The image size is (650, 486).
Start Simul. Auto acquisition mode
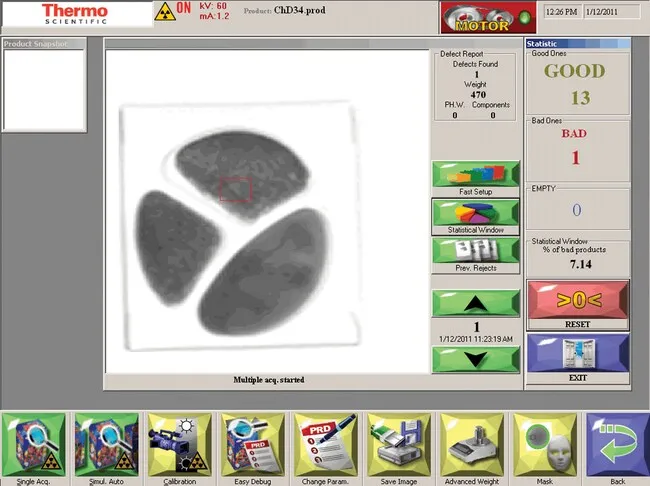point(105,442)
